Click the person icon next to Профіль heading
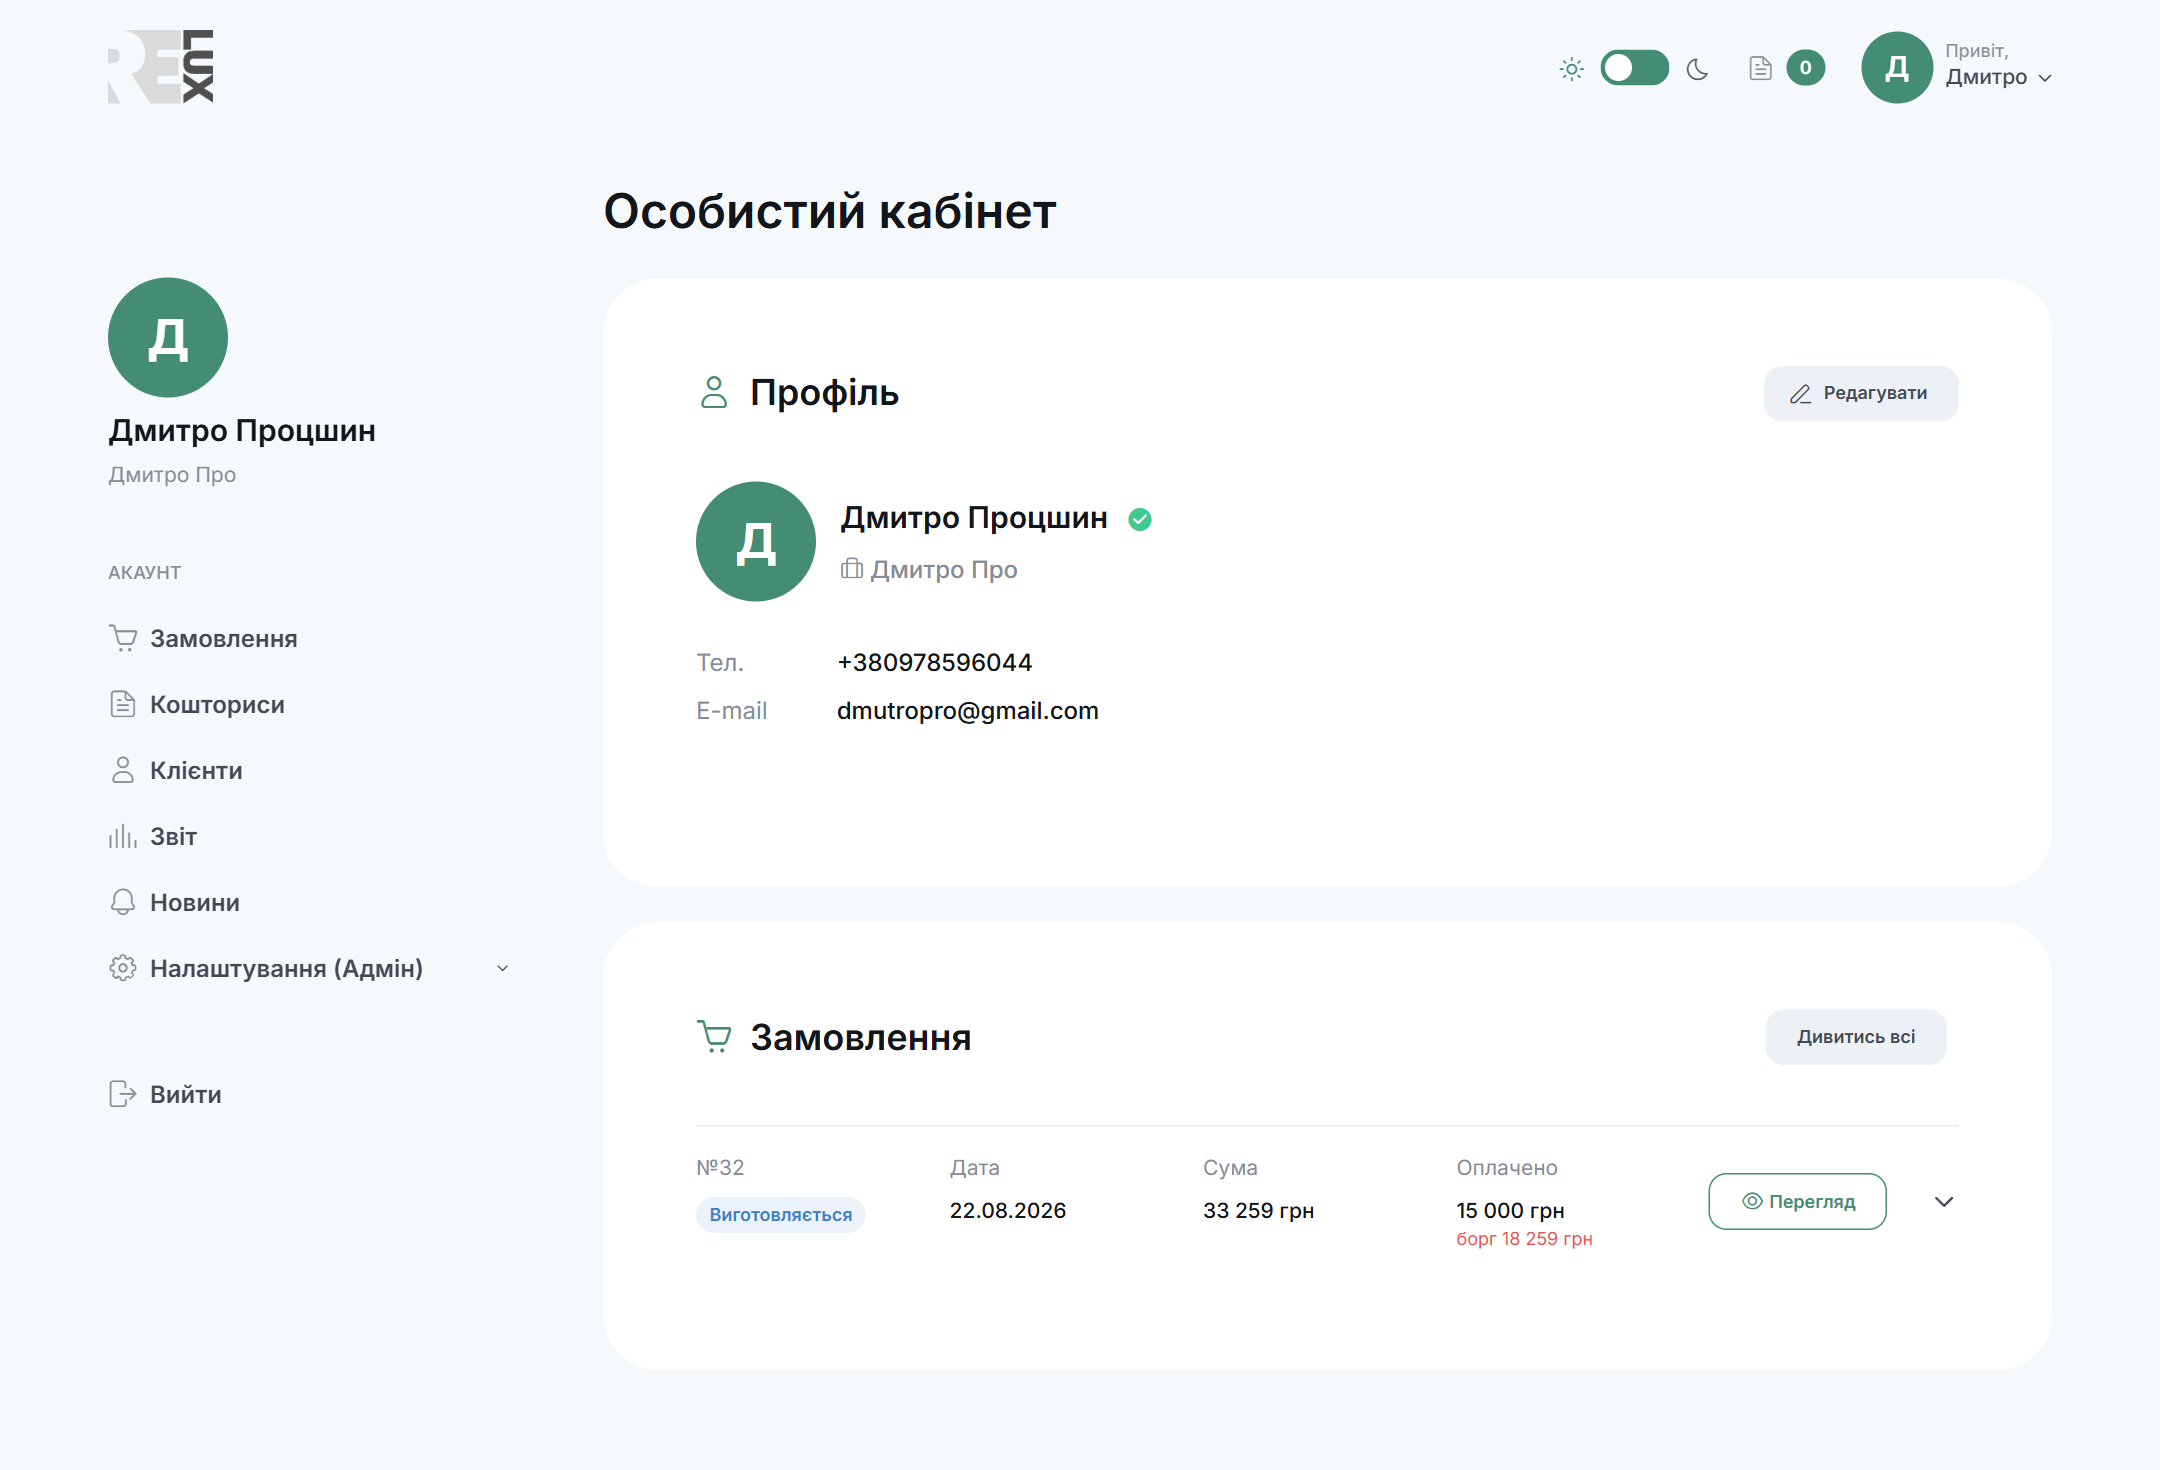 pos(713,392)
